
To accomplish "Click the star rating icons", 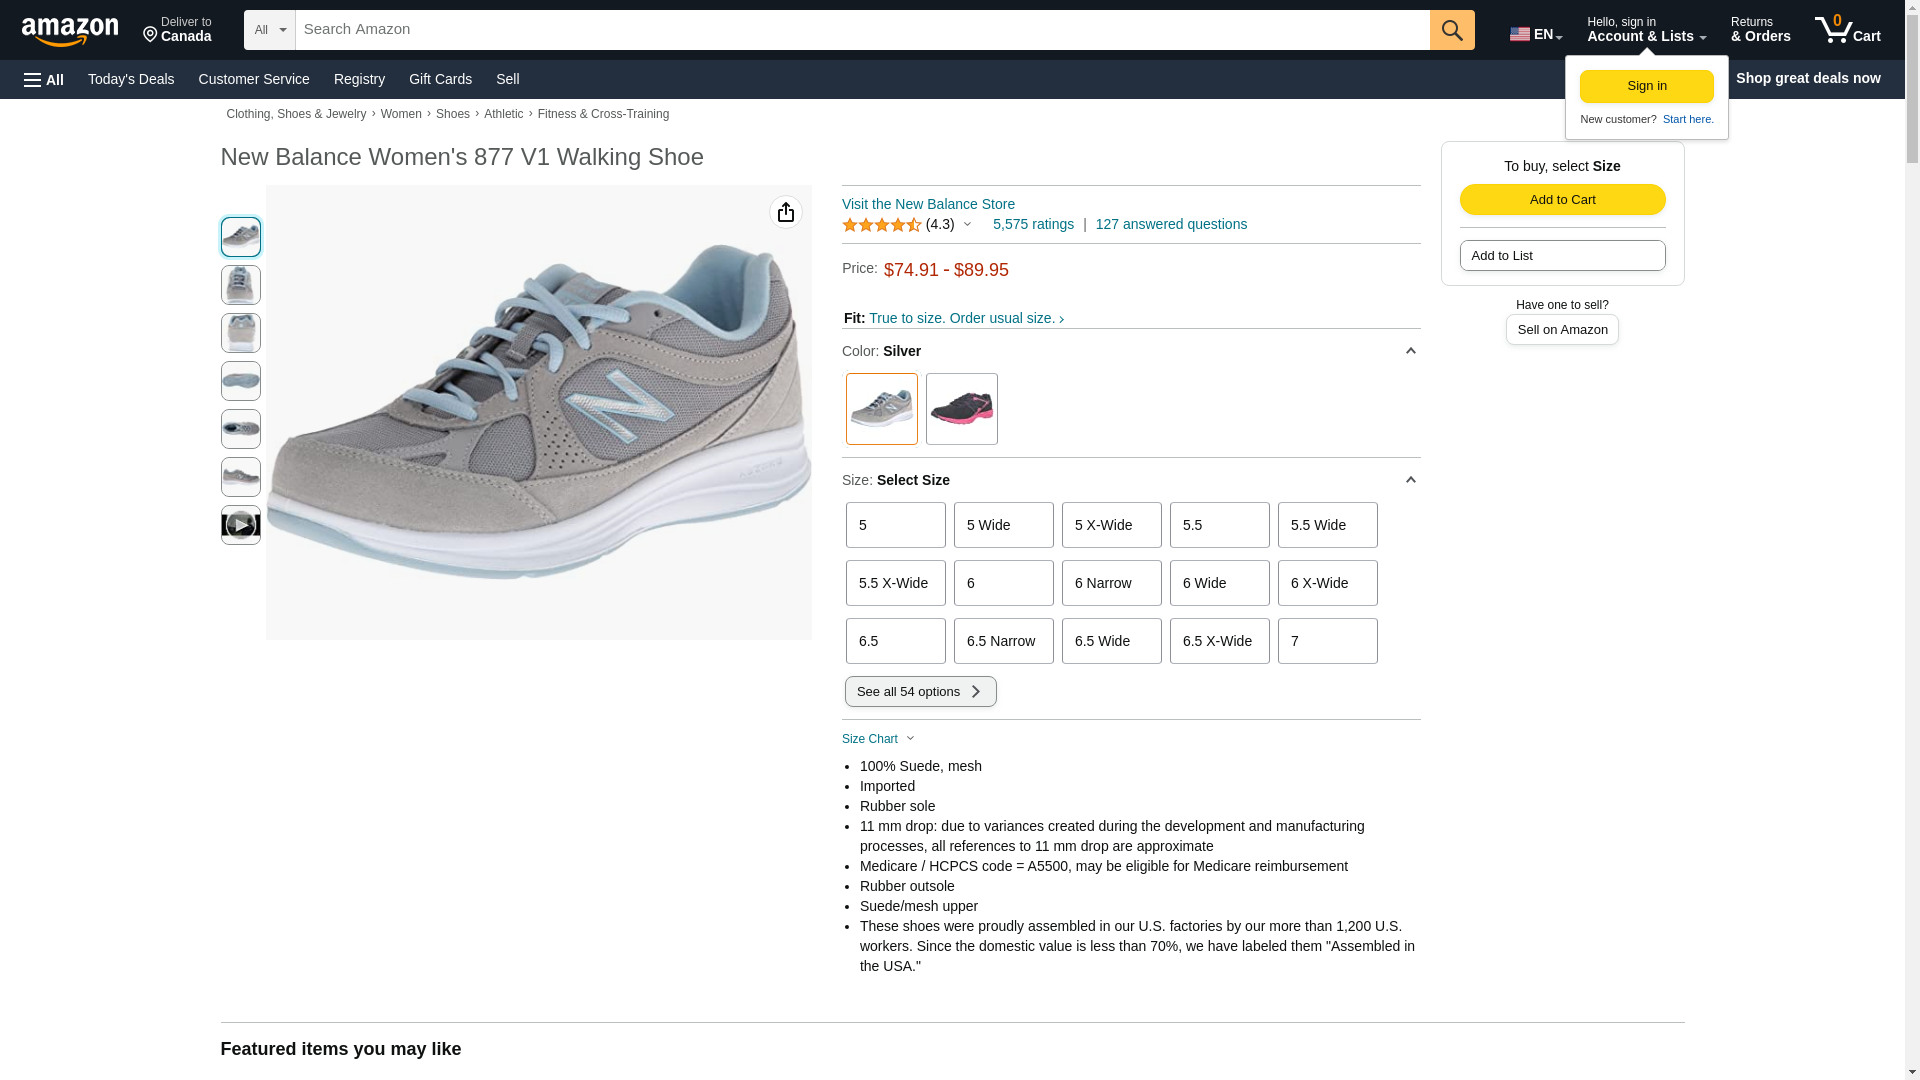I will click(x=881, y=225).
